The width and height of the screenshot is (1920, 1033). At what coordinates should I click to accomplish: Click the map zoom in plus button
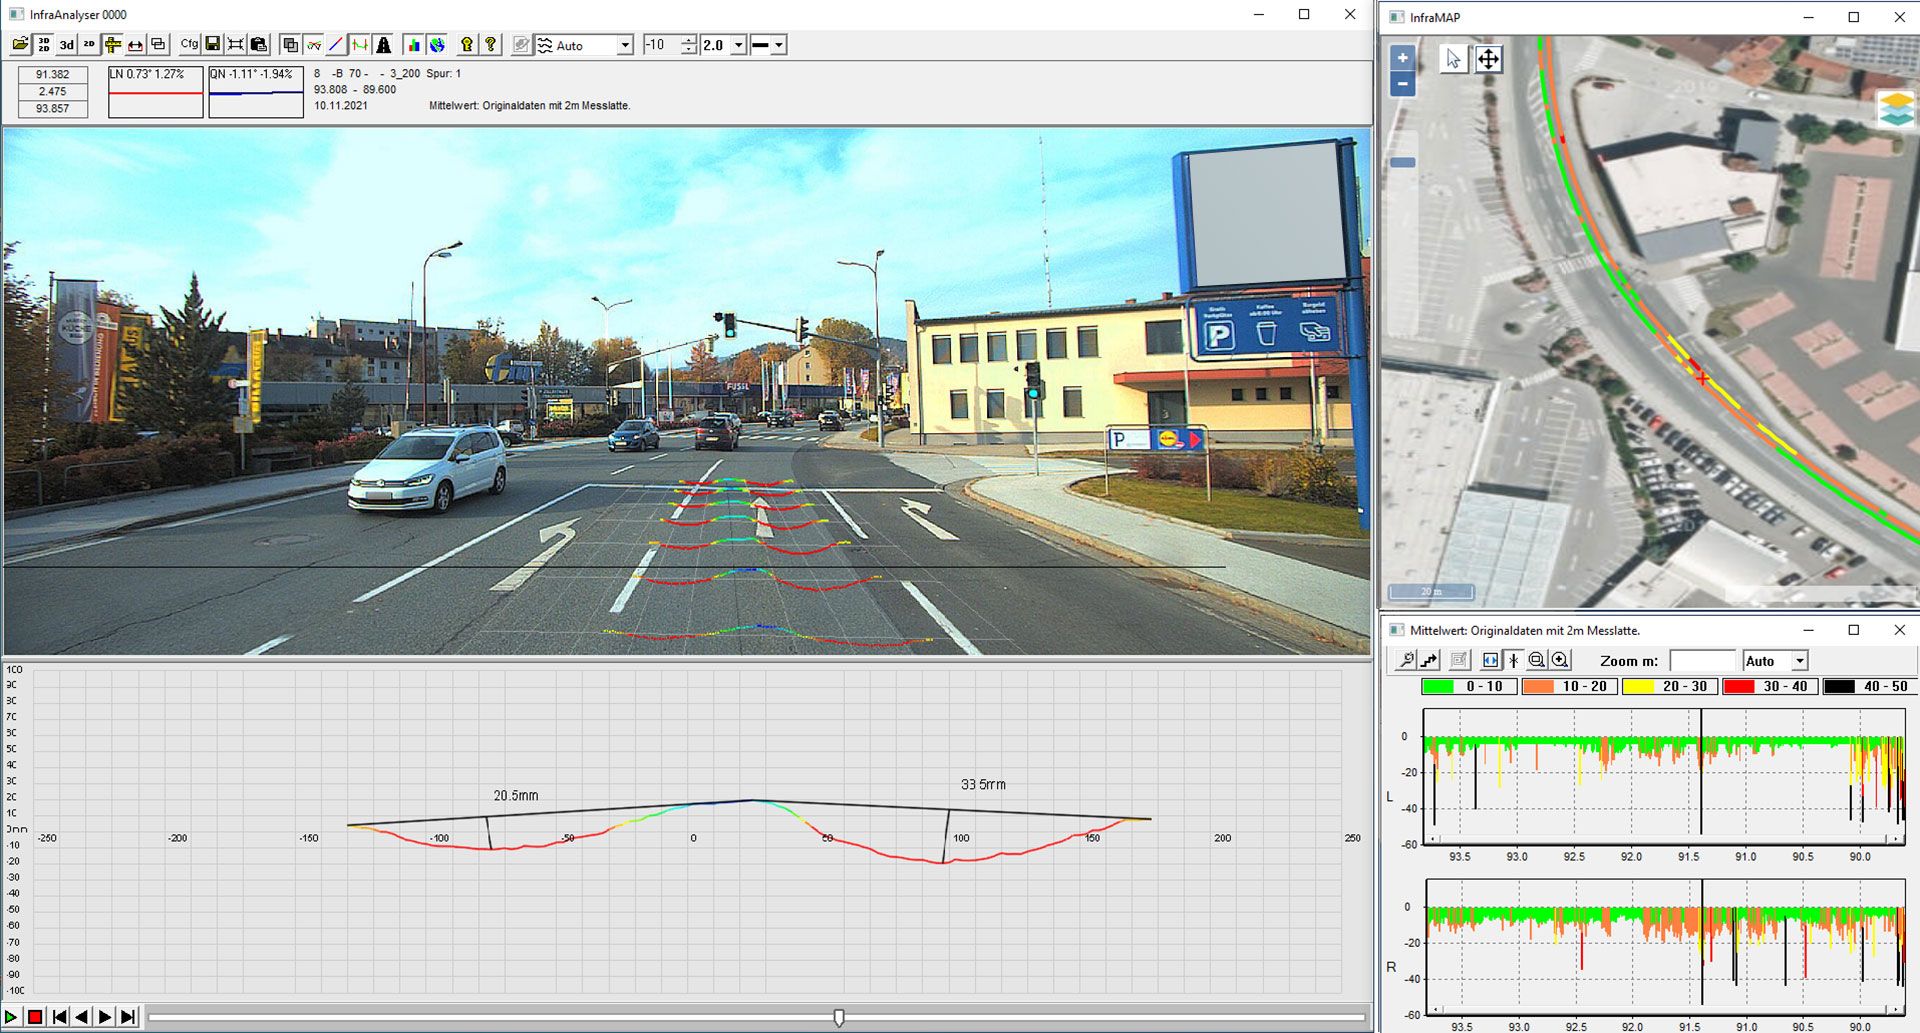point(1403,58)
